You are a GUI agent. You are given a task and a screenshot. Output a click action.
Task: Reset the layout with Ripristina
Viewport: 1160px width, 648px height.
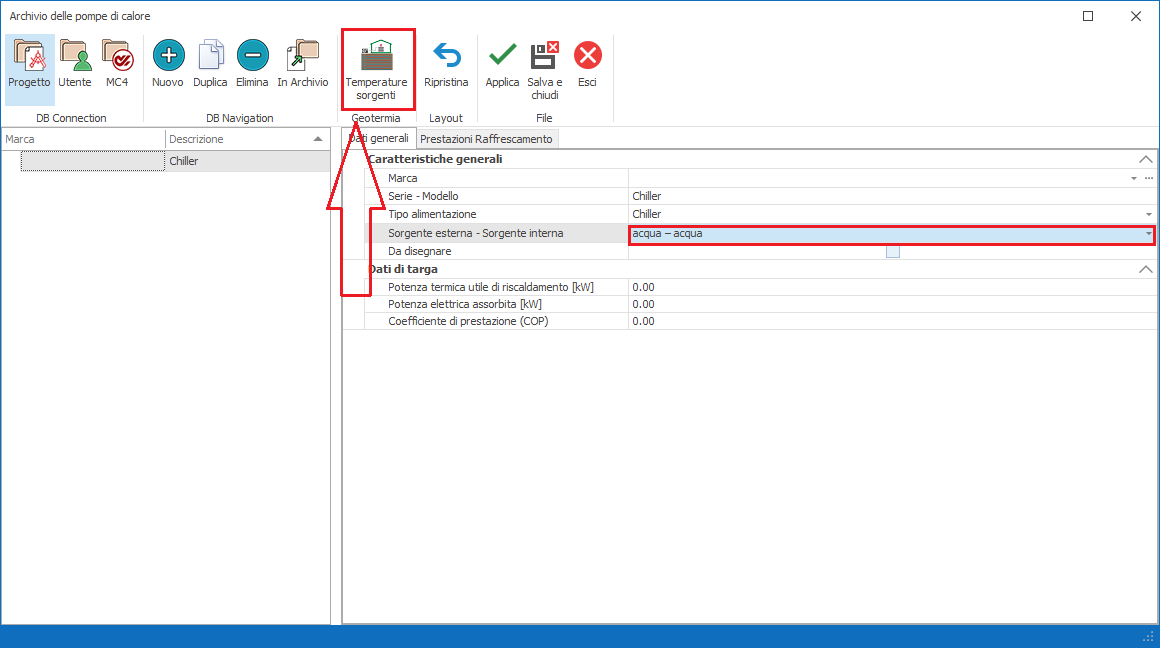tap(446, 64)
